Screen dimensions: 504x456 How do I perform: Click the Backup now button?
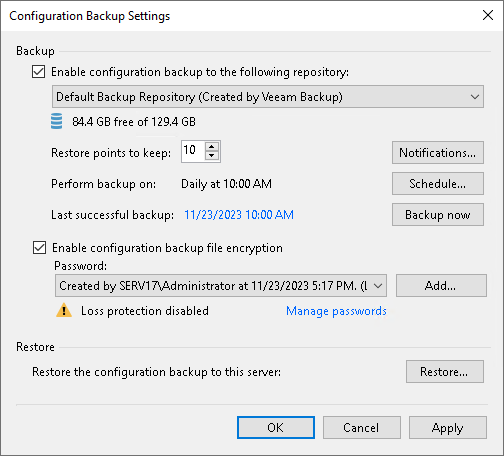click(438, 215)
